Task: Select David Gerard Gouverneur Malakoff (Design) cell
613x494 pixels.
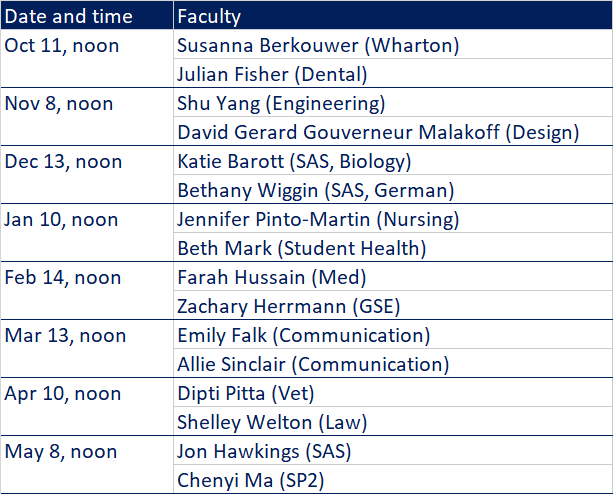Action: point(393,131)
